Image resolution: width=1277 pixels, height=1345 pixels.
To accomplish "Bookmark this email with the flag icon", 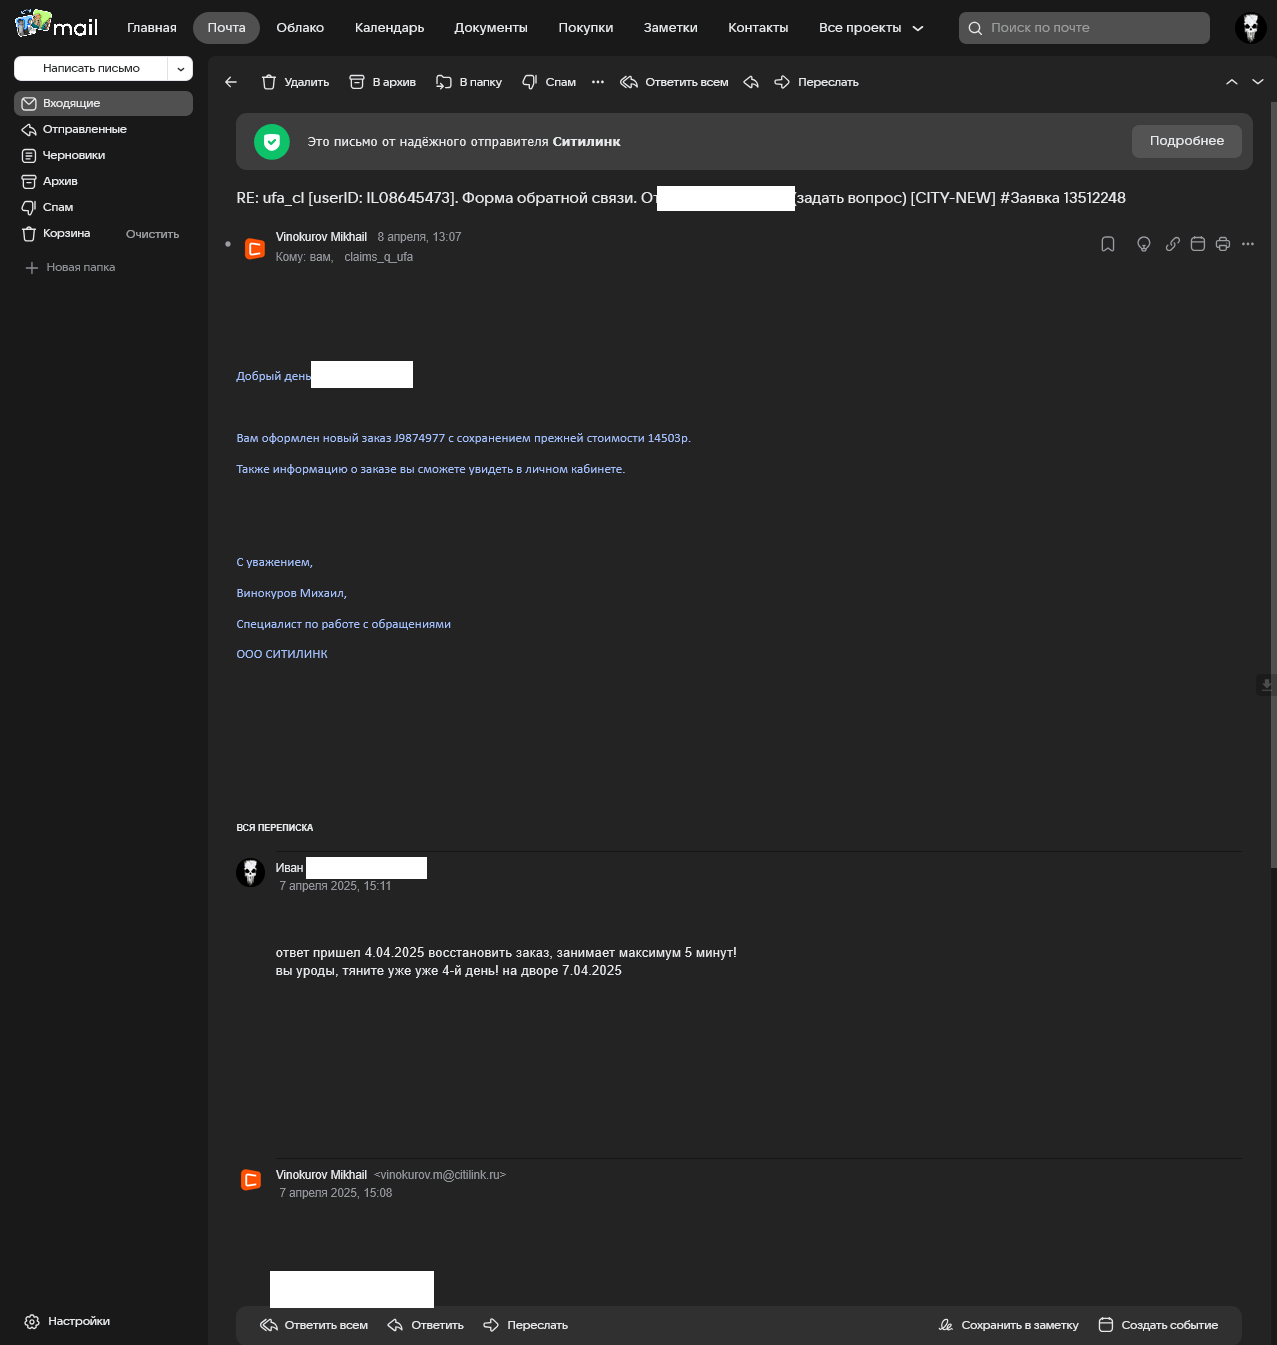I will pyautogui.click(x=1107, y=244).
